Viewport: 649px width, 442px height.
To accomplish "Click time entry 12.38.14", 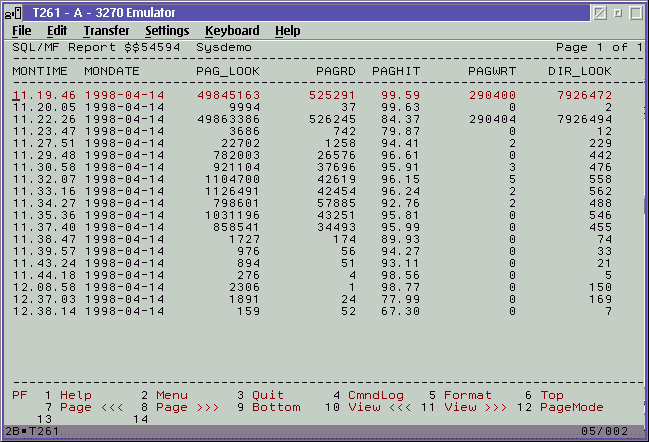I will [x=44, y=311].
